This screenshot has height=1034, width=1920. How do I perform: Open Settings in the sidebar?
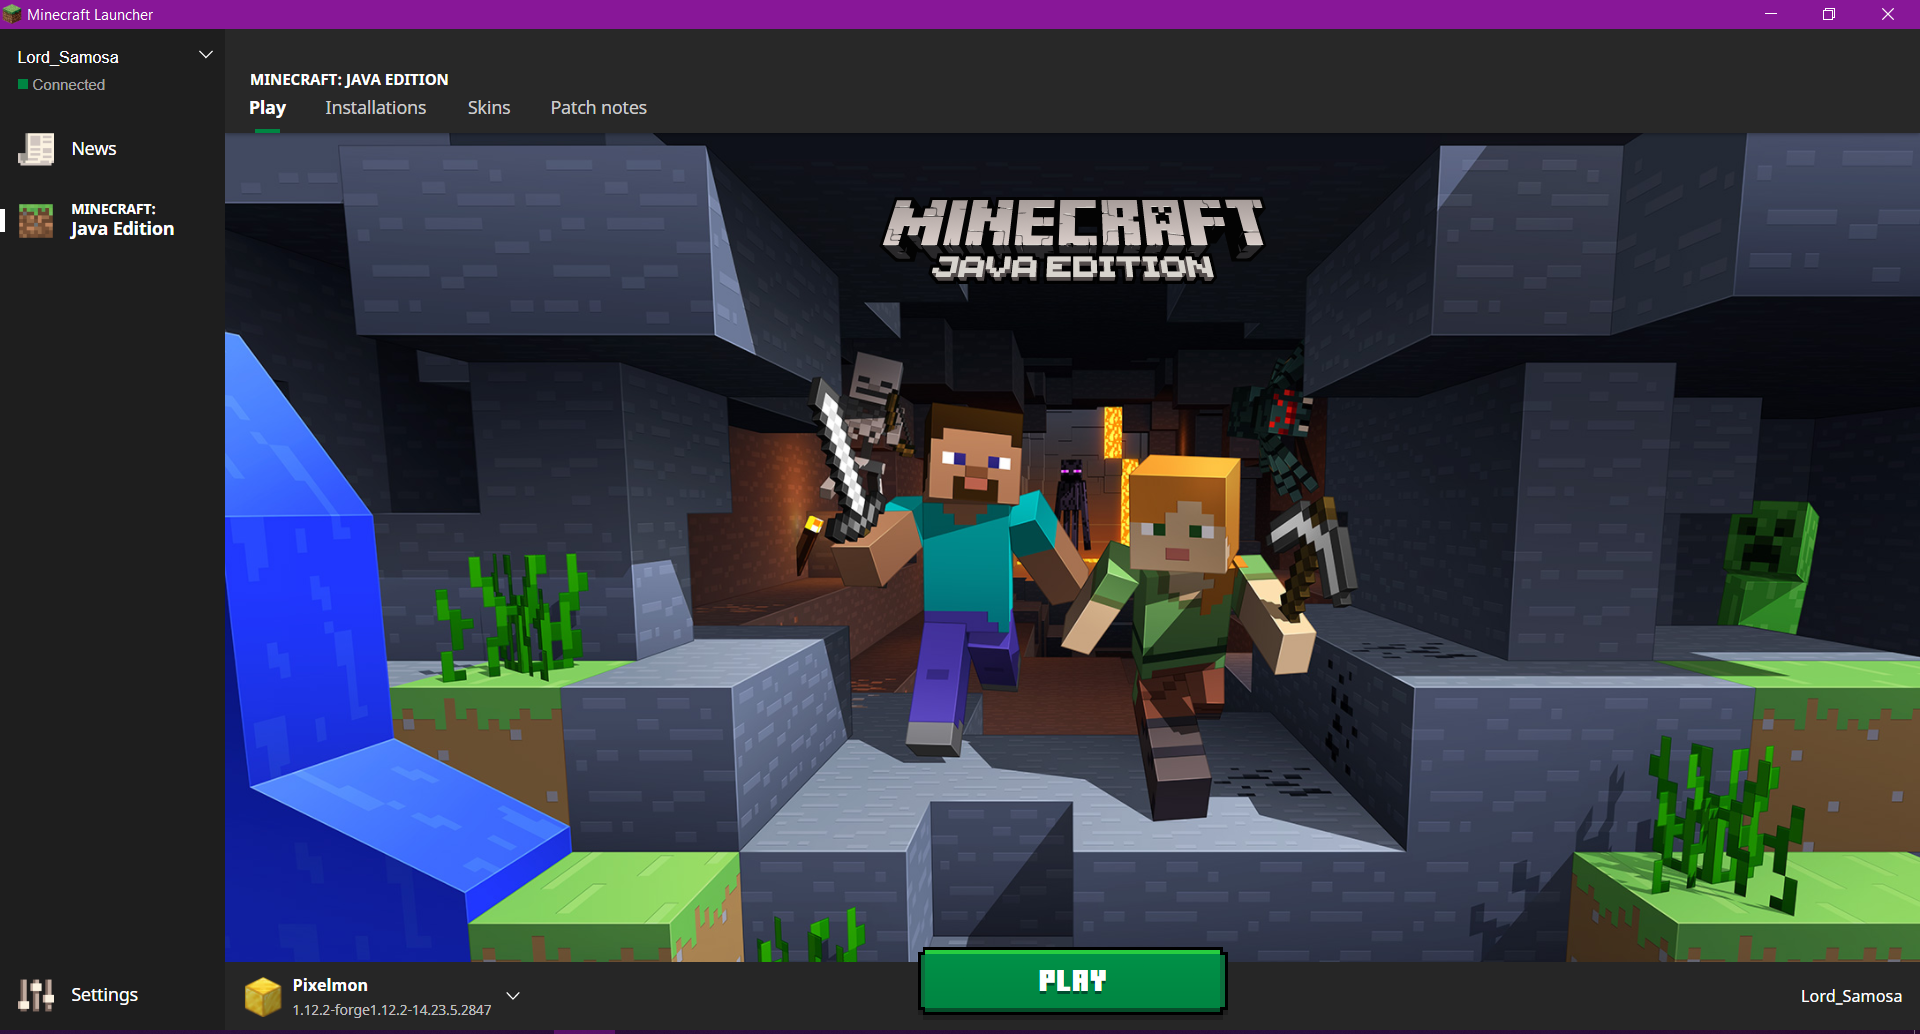pyautogui.click(x=104, y=995)
